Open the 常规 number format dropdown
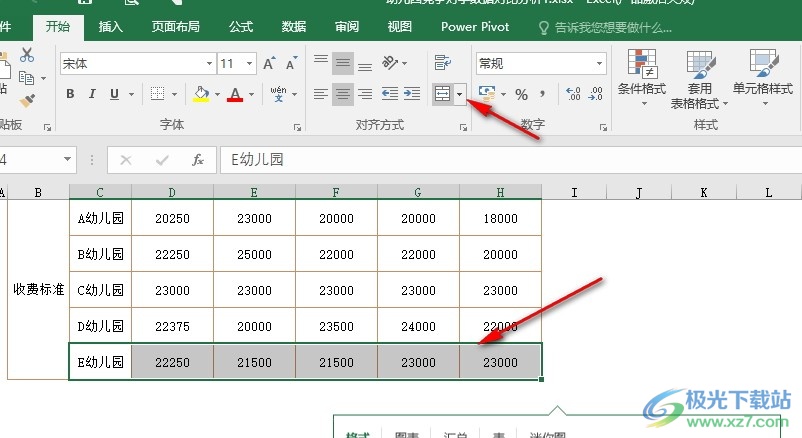Screen dimensions: 802x438 [x=599, y=63]
